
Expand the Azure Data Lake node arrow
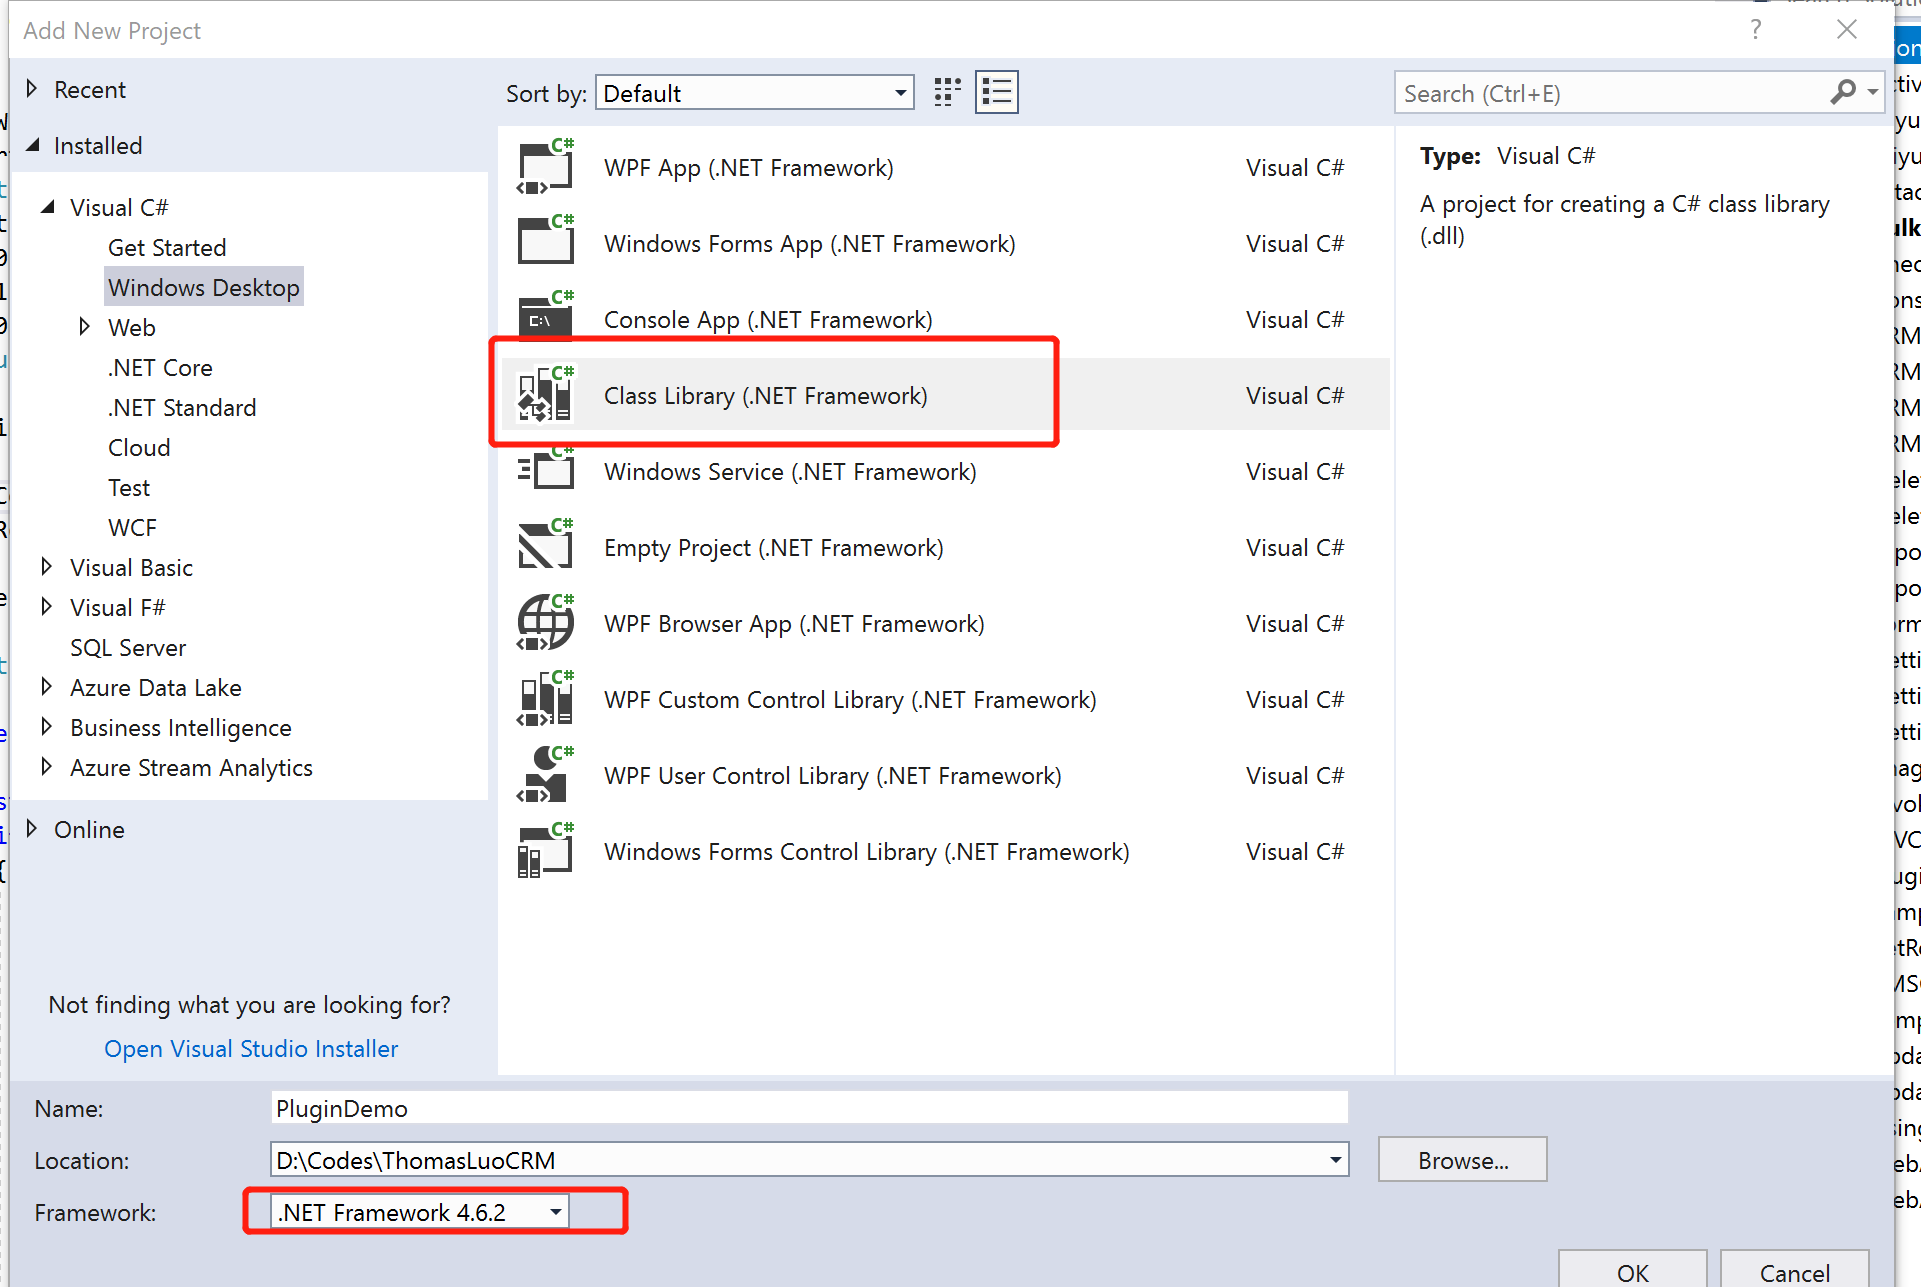[x=46, y=686]
